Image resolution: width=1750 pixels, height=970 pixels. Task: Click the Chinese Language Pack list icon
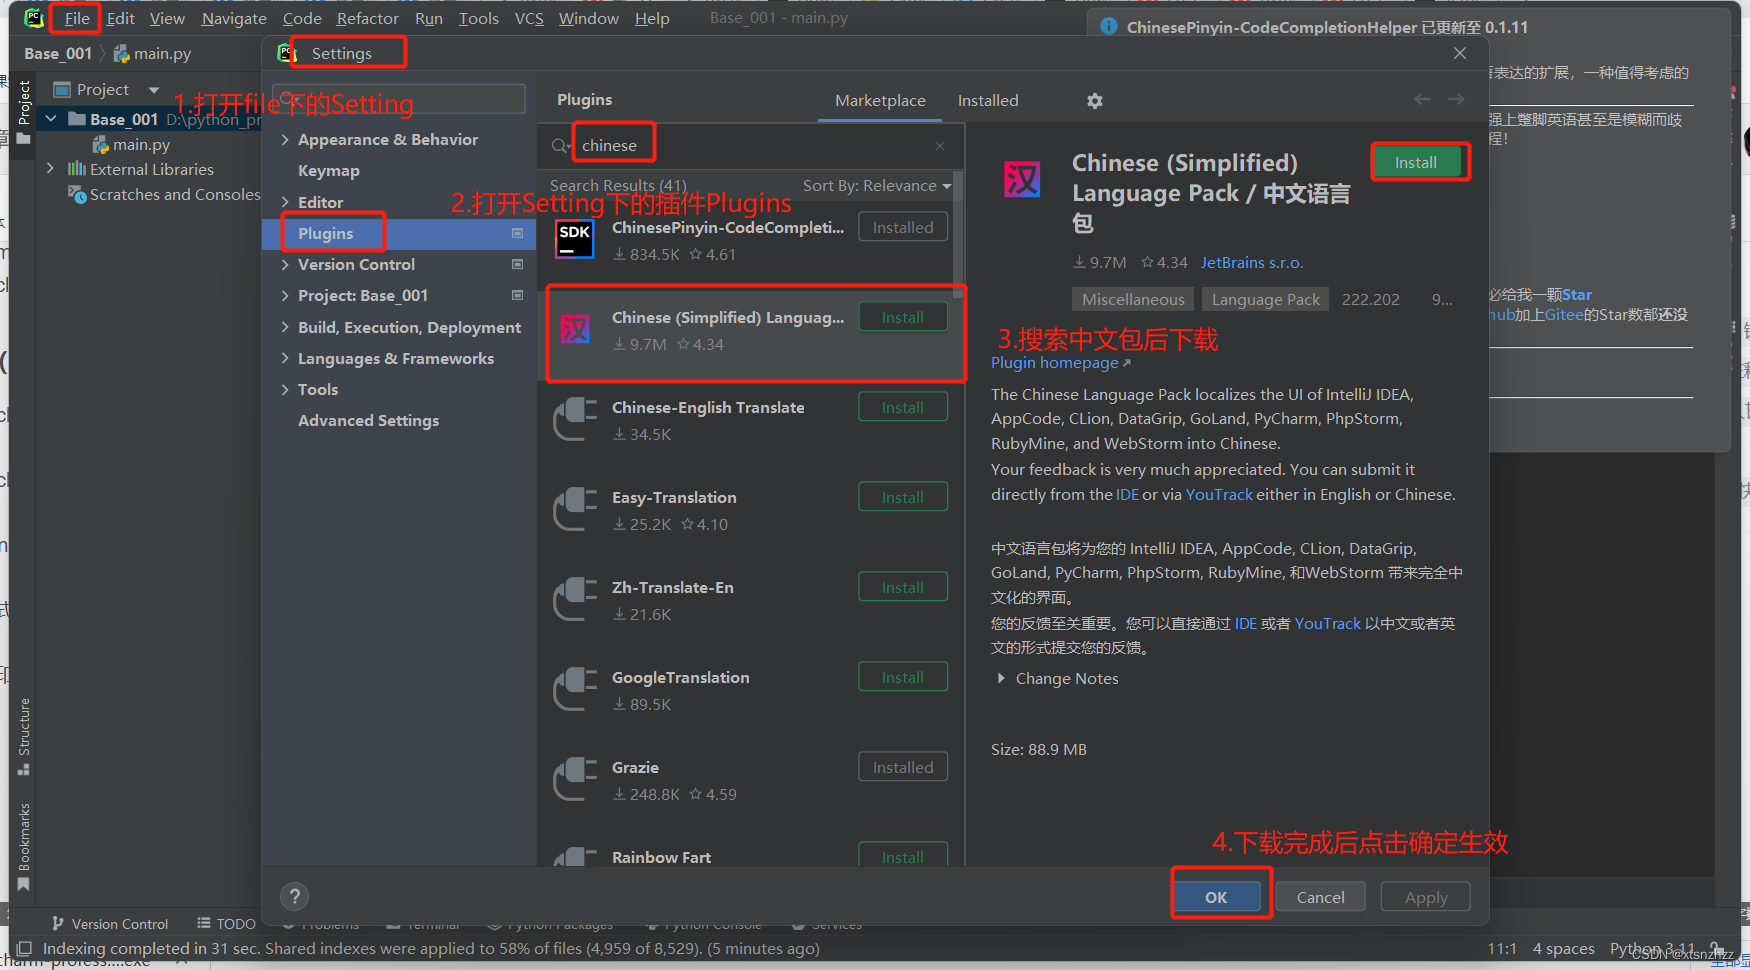click(574, 329)
